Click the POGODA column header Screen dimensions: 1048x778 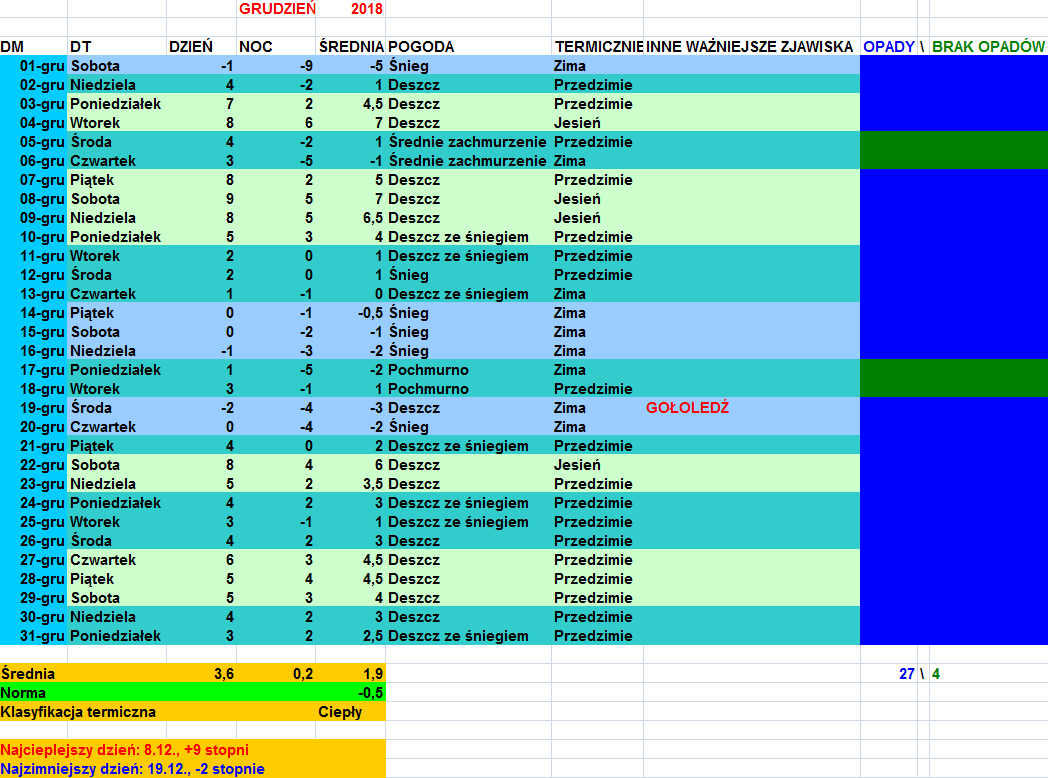pyautogui.click(x=421, y=47)
